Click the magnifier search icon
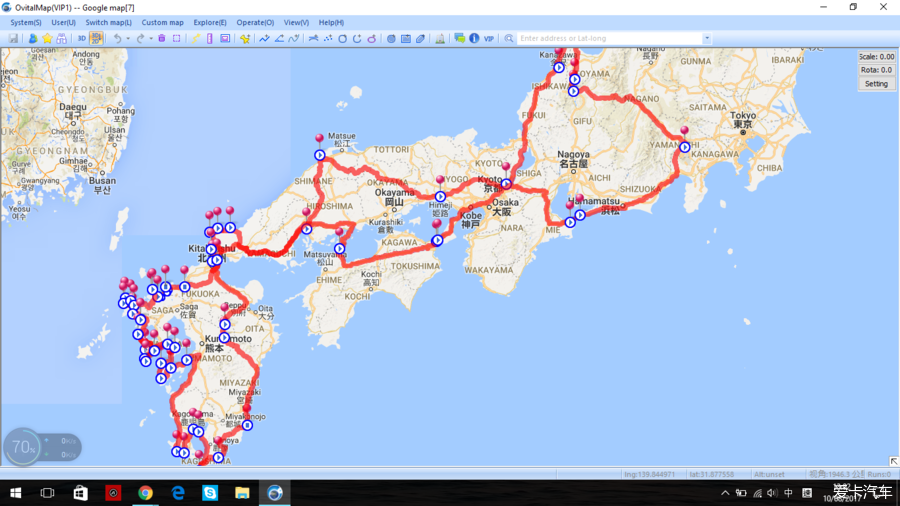 point(509,38)
